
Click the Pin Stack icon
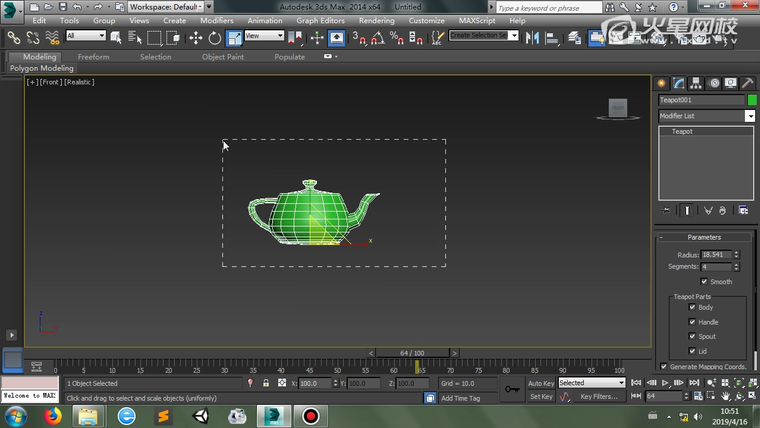(x=667, y=210)
